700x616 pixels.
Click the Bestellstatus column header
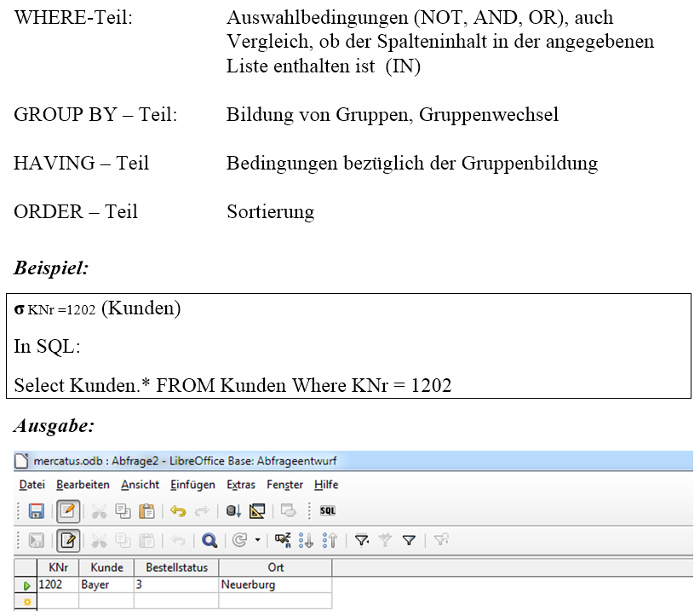click(x=175, y=568)
